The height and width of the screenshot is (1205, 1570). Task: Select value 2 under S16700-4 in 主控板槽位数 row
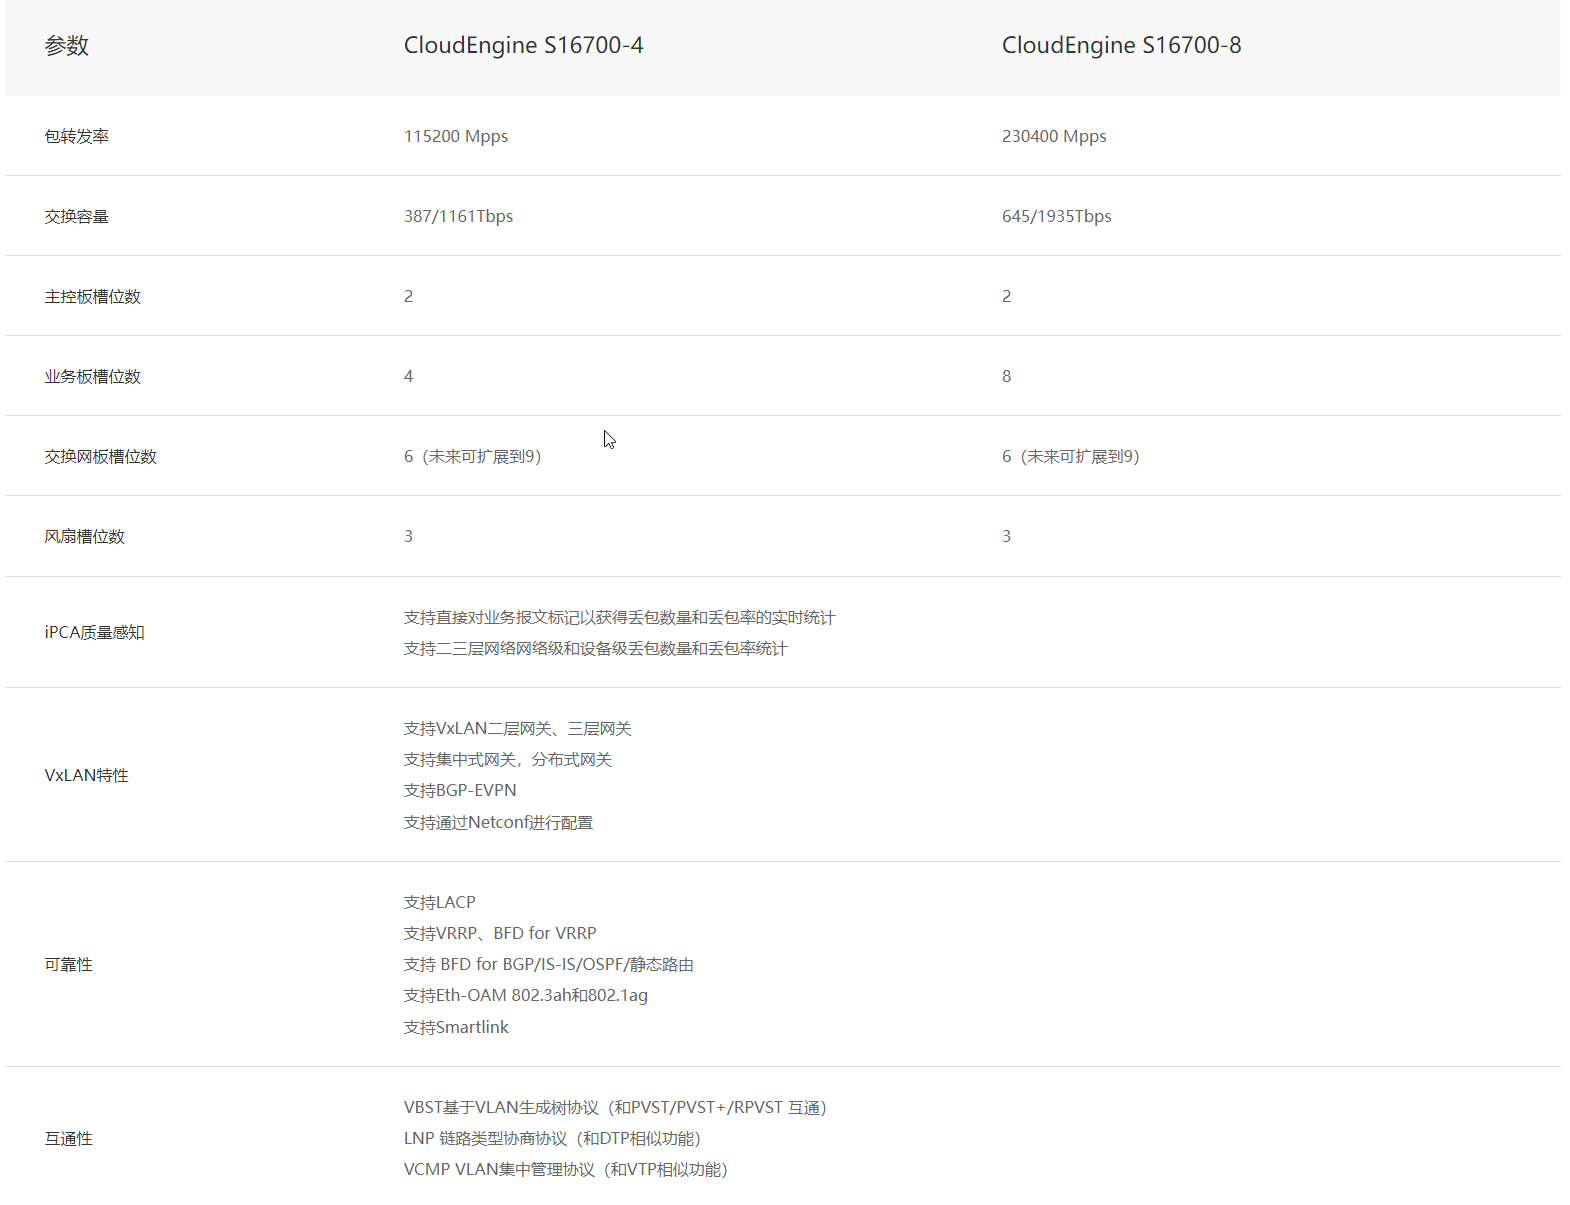(x=408, y=296)
